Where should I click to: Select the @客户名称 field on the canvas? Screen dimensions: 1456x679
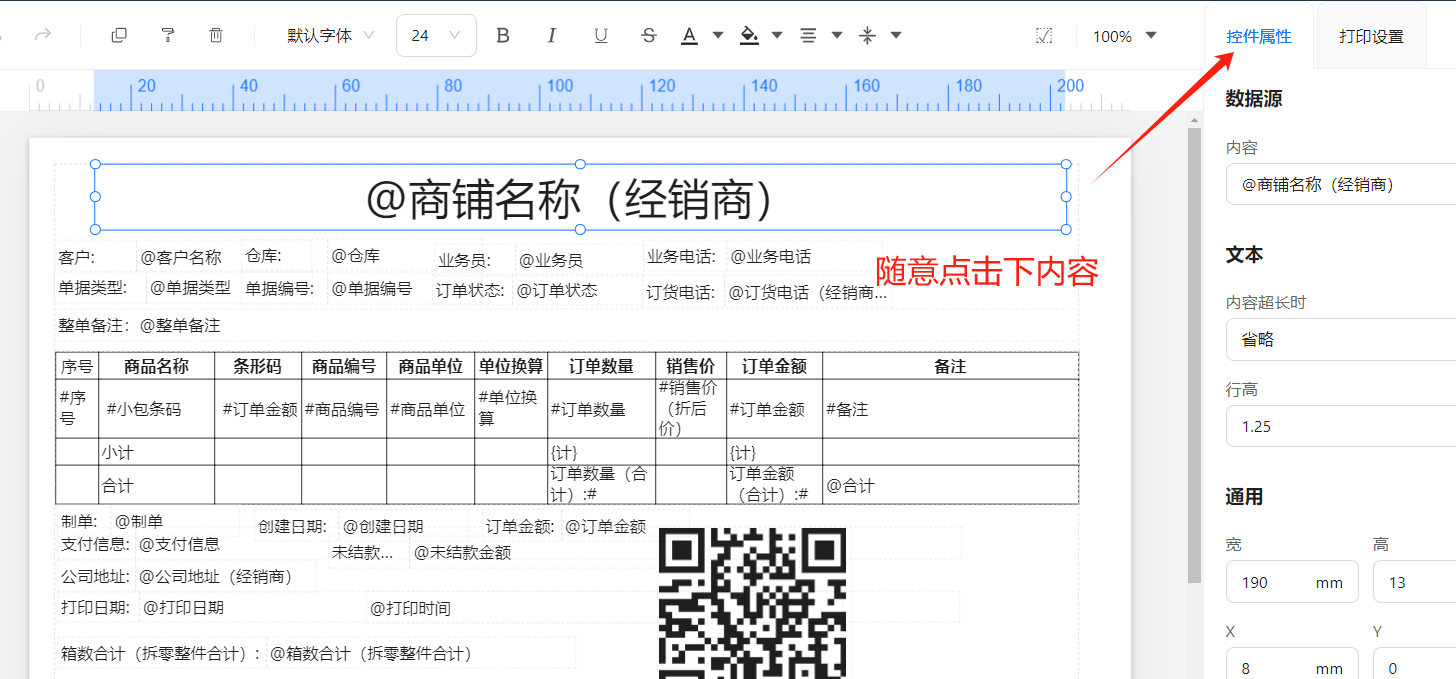181,257
